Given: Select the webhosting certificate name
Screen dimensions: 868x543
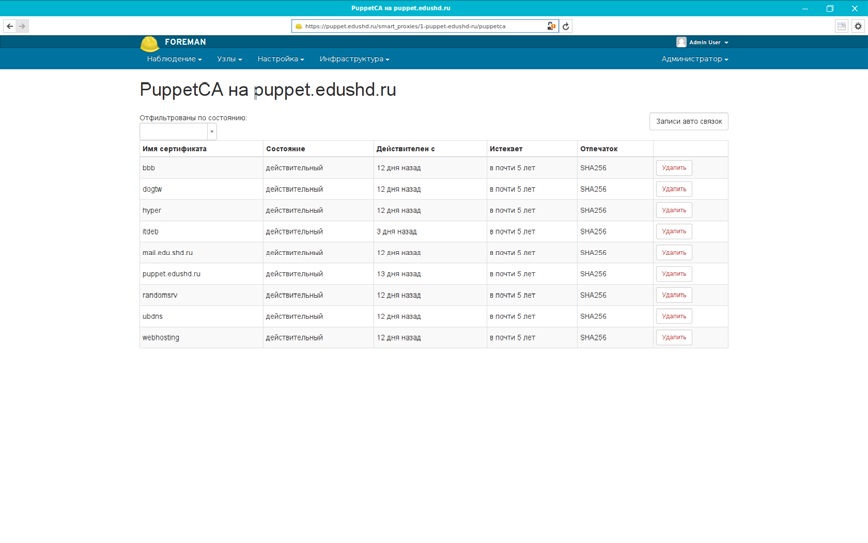Looking at the screenshot, I should click(161, 338).
